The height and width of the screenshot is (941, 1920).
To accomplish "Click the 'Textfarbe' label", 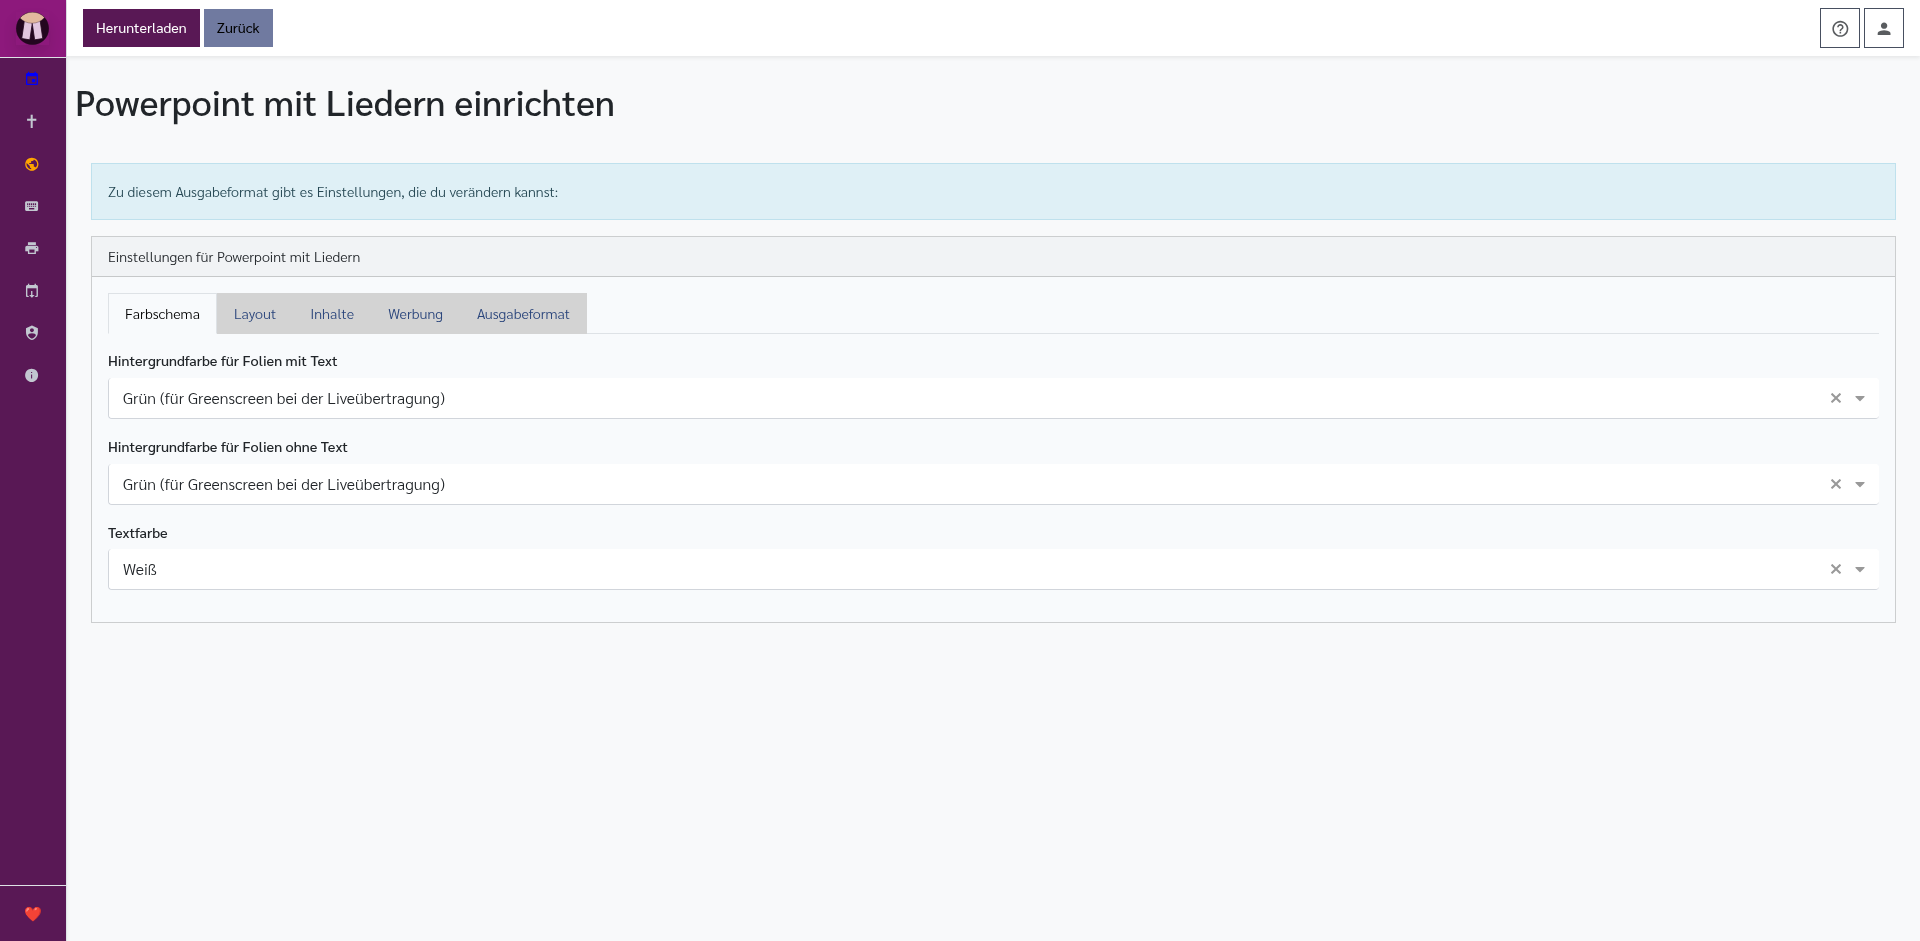I will (137, 533).
